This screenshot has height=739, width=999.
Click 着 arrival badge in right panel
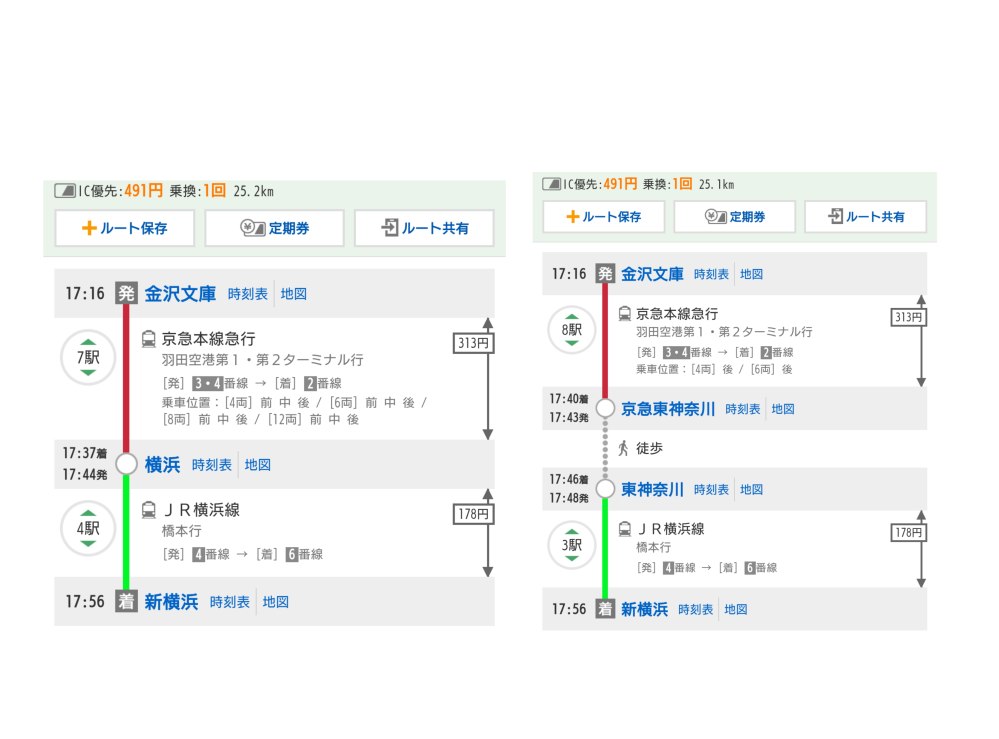pyautogui.click(x=605, y=609)
